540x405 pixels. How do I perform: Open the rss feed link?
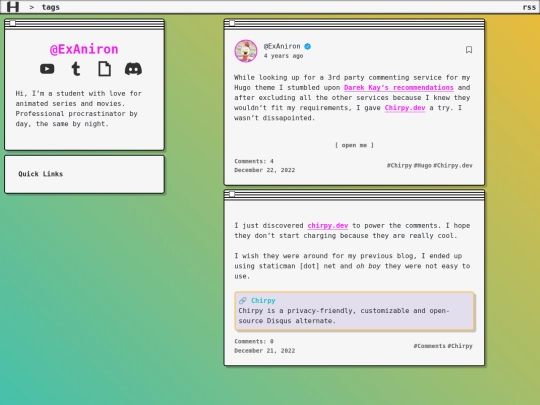coord(529,7)
